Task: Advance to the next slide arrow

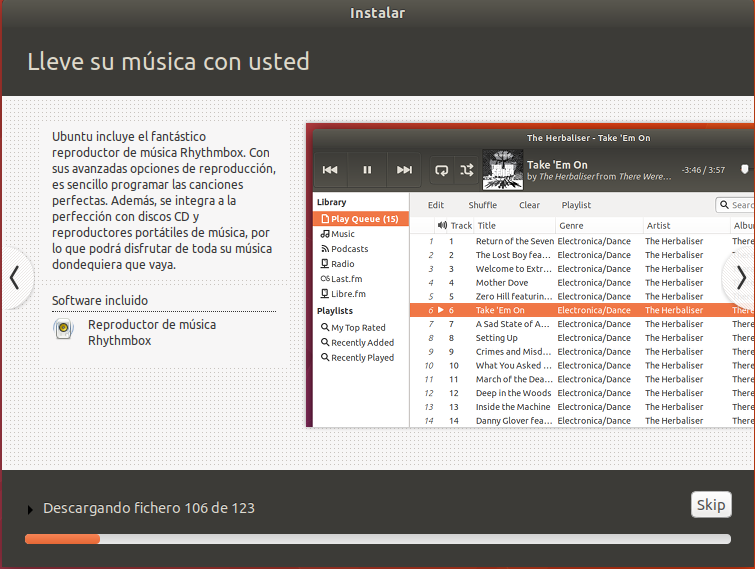Action: pyautogui.click(x=741, y=278)
